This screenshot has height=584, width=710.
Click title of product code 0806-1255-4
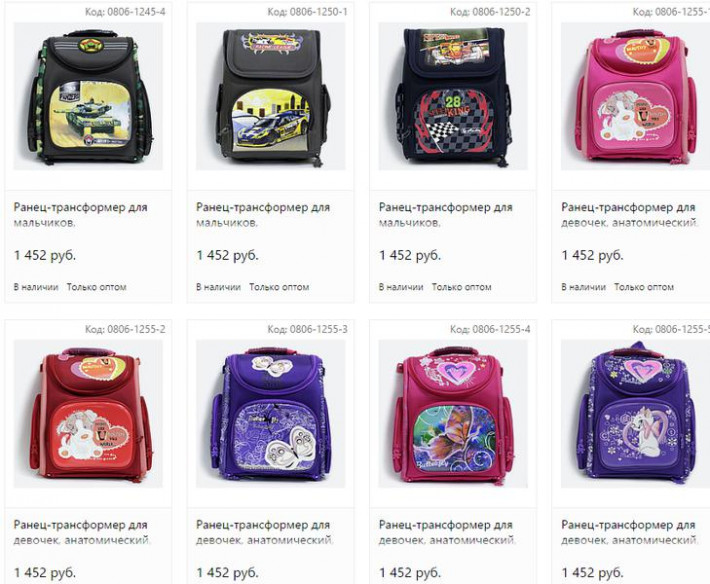point(446,532)
